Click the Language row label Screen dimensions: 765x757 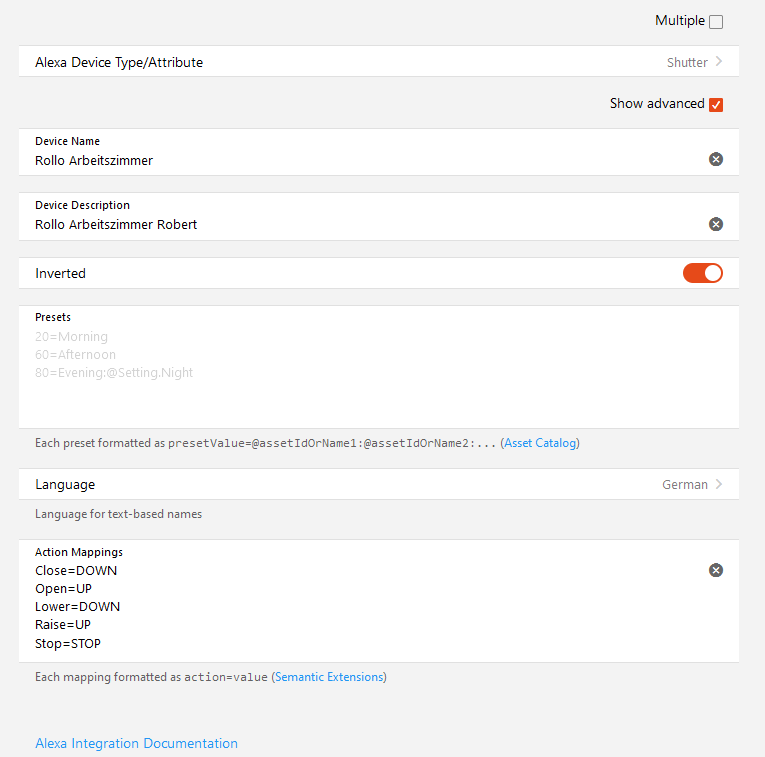[x=65, y=484]
